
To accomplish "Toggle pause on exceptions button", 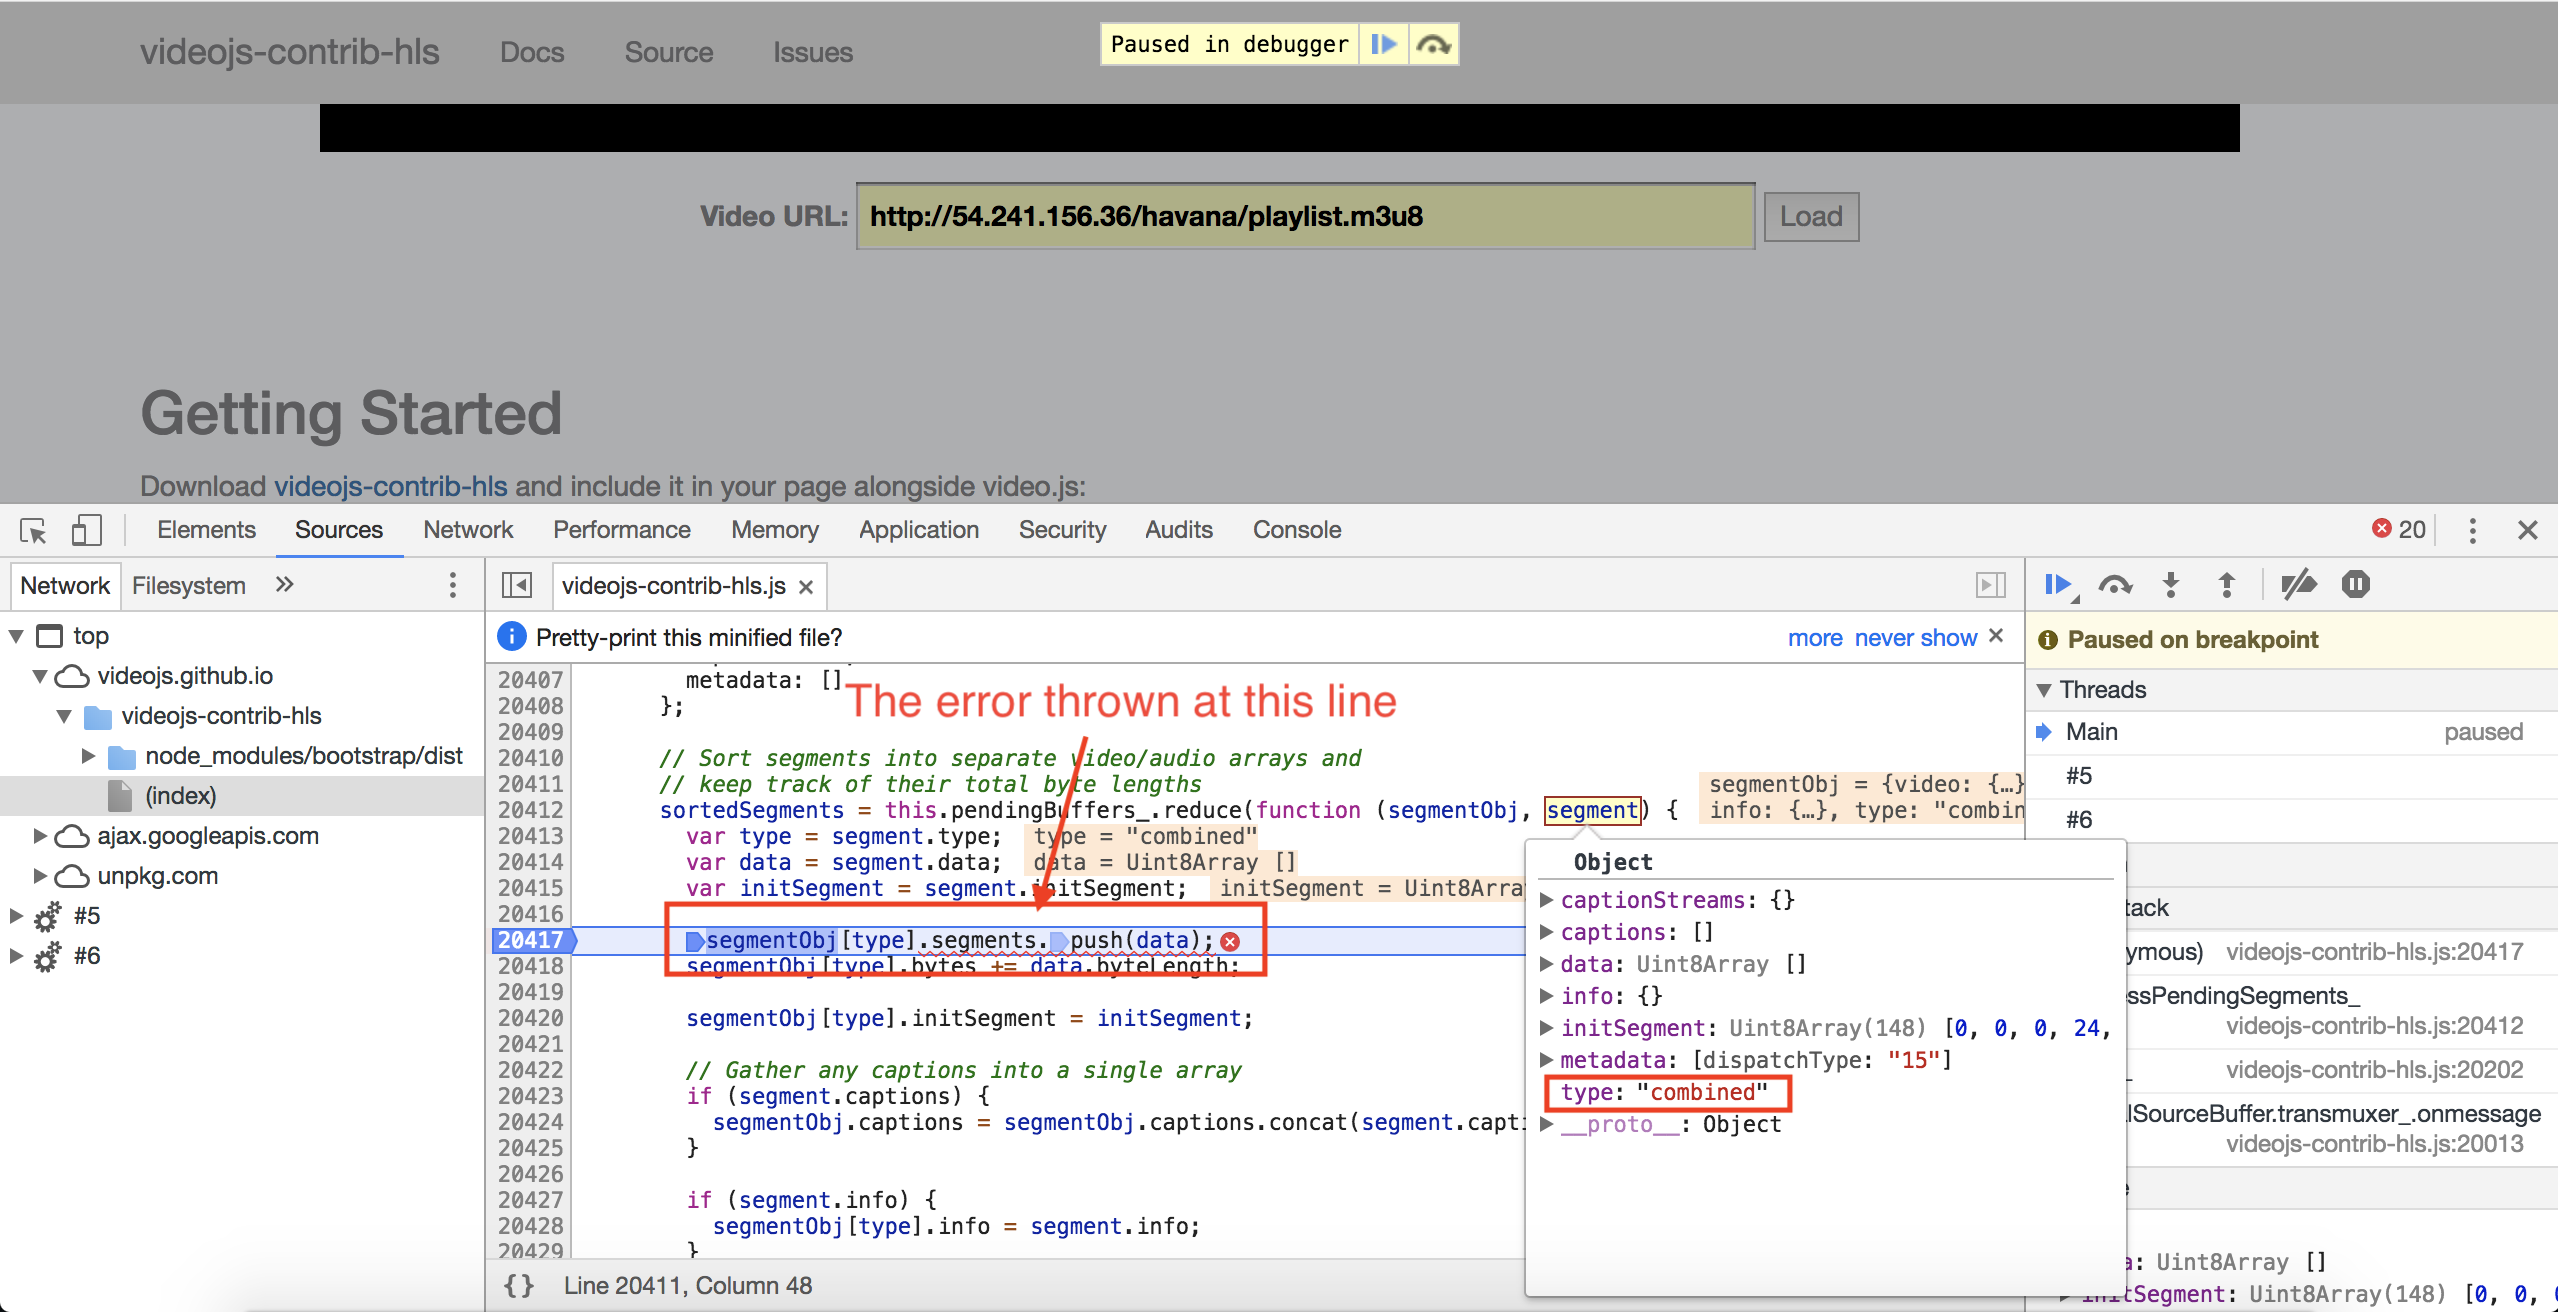I will pos(2355,585).
